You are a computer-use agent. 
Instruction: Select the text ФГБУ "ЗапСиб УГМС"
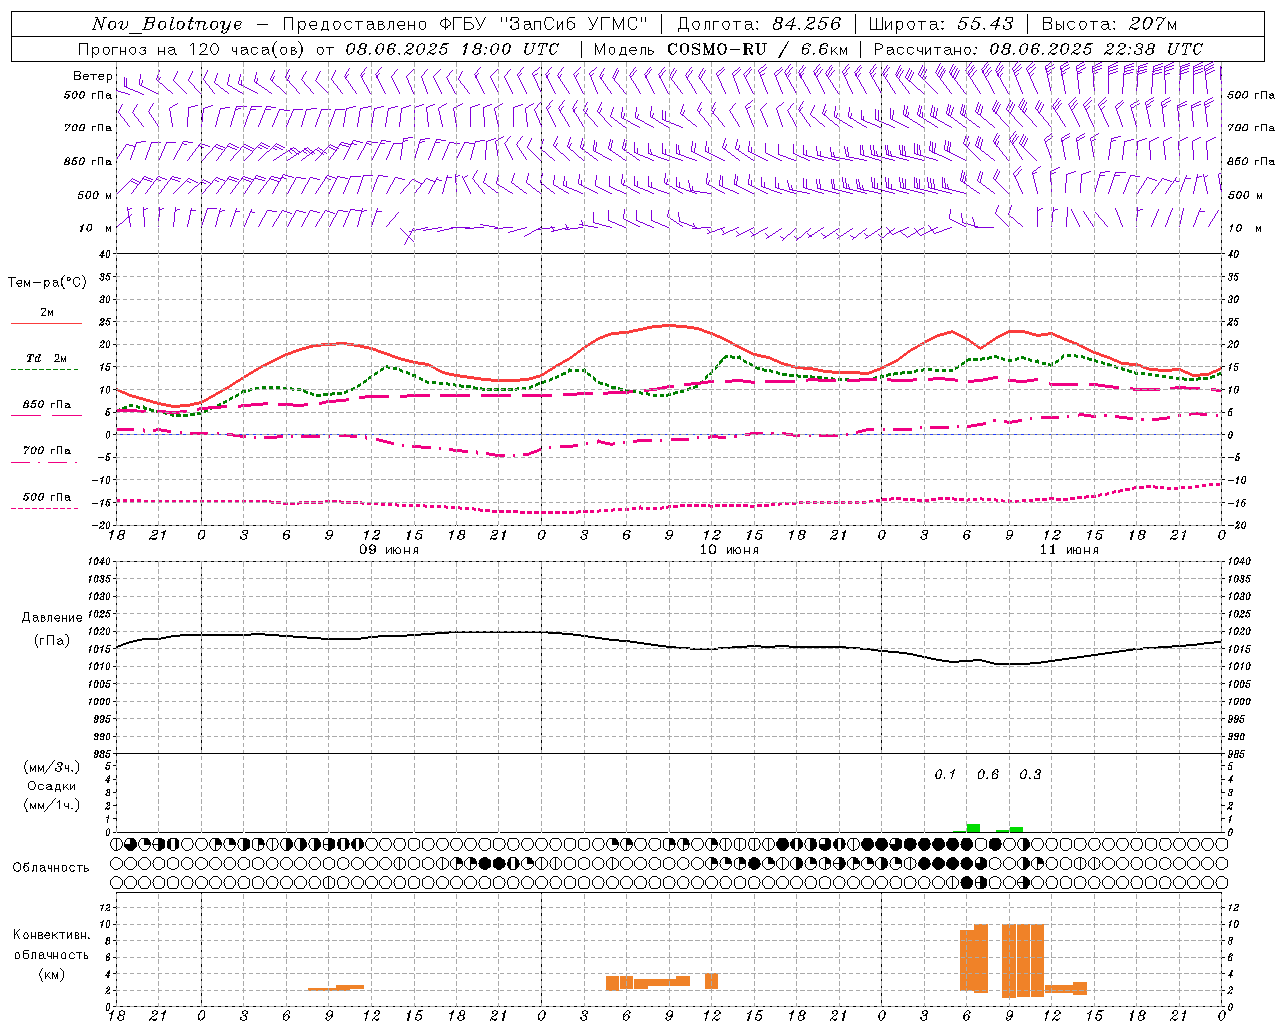pyautogui.click(x=543, y=24)
